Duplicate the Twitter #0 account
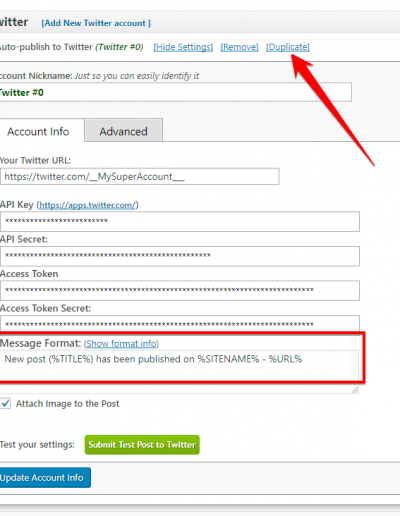 pos(288,47)
